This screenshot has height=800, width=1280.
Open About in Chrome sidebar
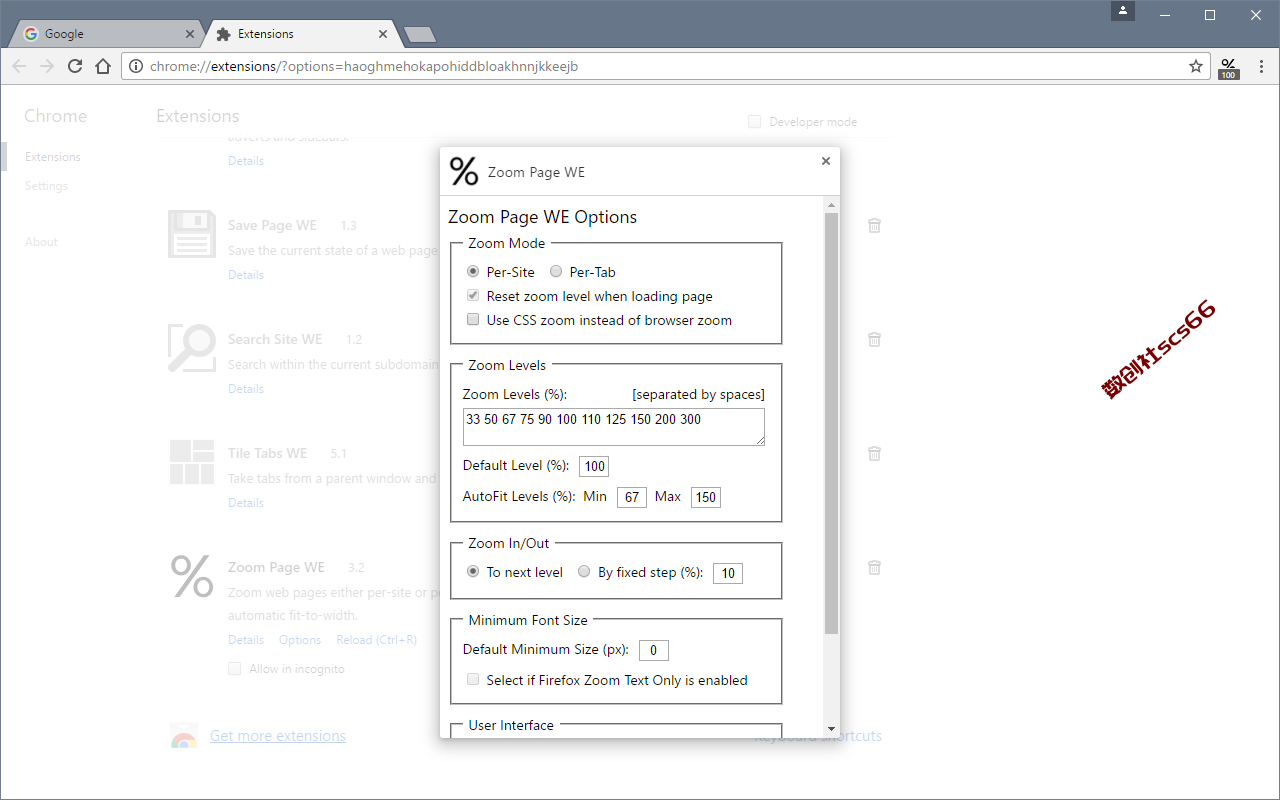tap(41, 242)
